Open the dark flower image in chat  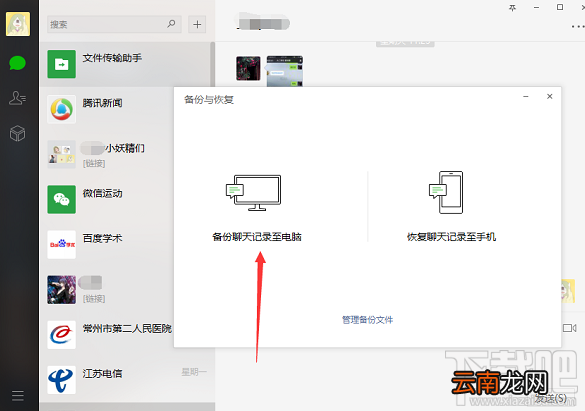coord(248,68)
